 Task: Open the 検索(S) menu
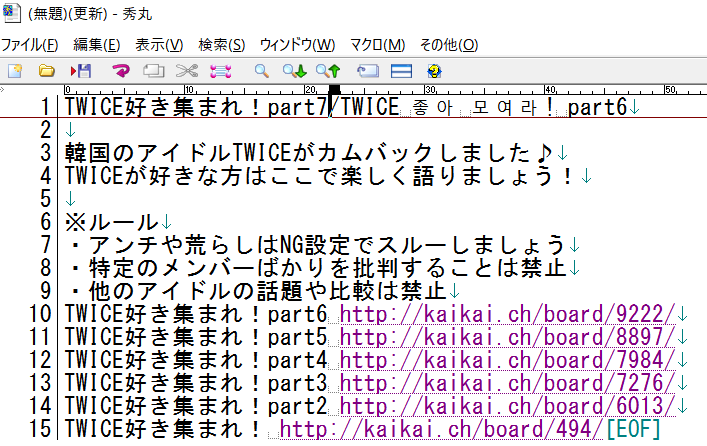click(x=222, y=45)
